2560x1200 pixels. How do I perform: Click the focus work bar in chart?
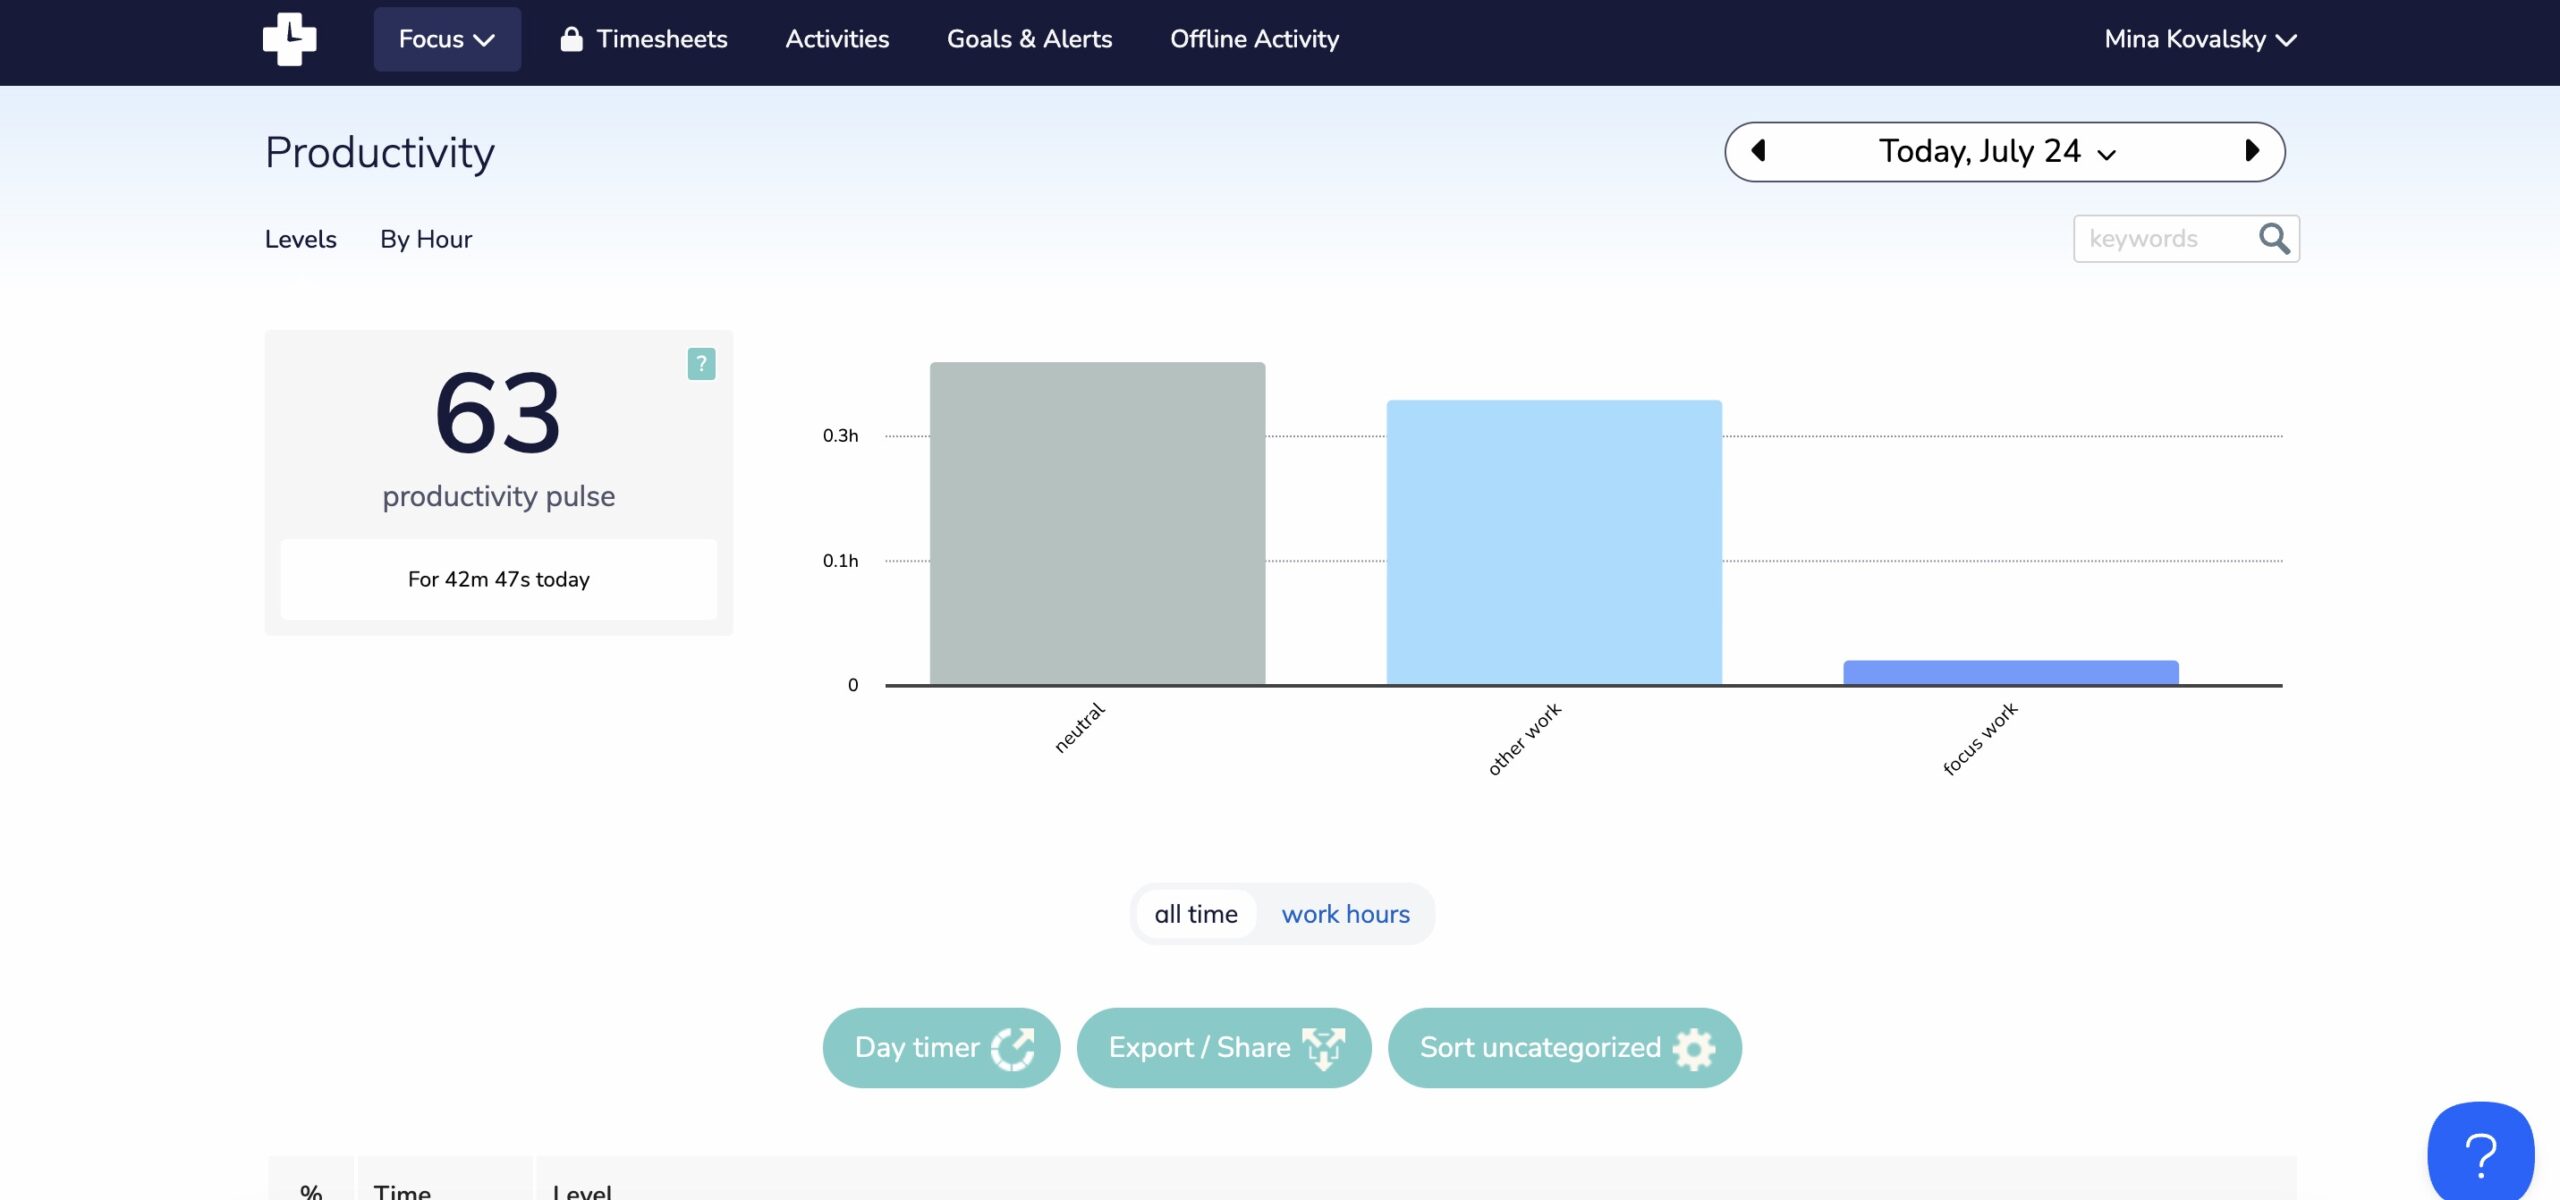(x=2011, y=673)
